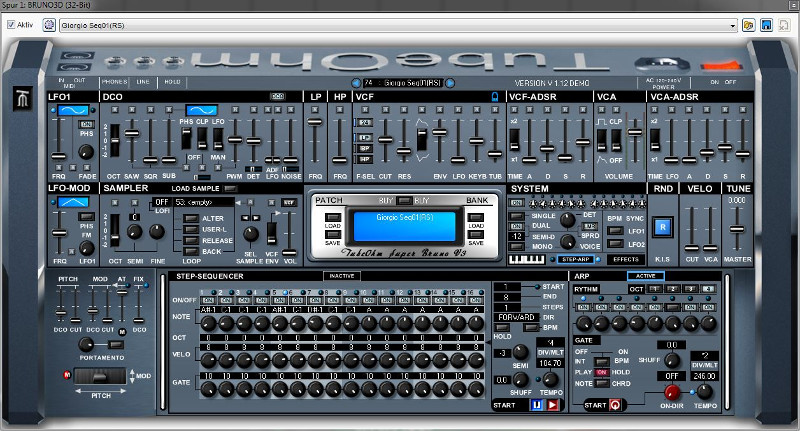Viewport: 800px width, 431px height.
Task: Toggle the BPM SYNC LFO2 button
Action: [616, 244]
